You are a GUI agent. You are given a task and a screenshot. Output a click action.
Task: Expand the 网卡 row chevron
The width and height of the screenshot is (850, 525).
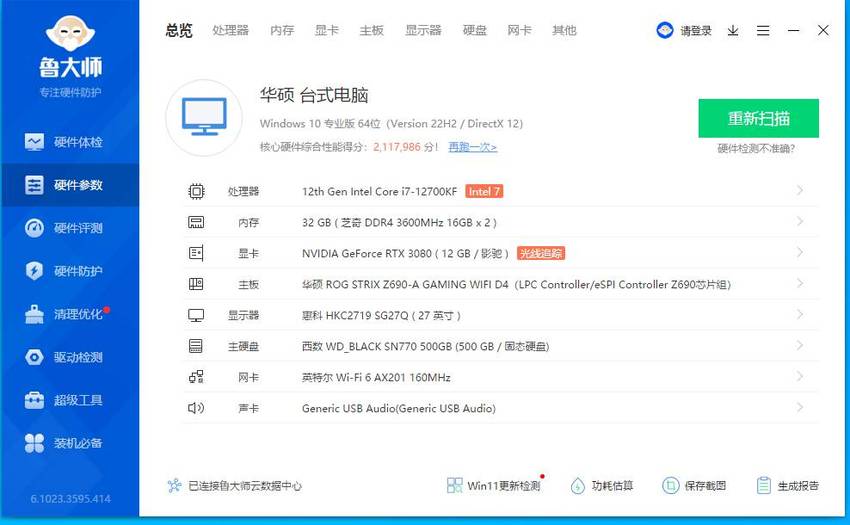coord(800,376)
